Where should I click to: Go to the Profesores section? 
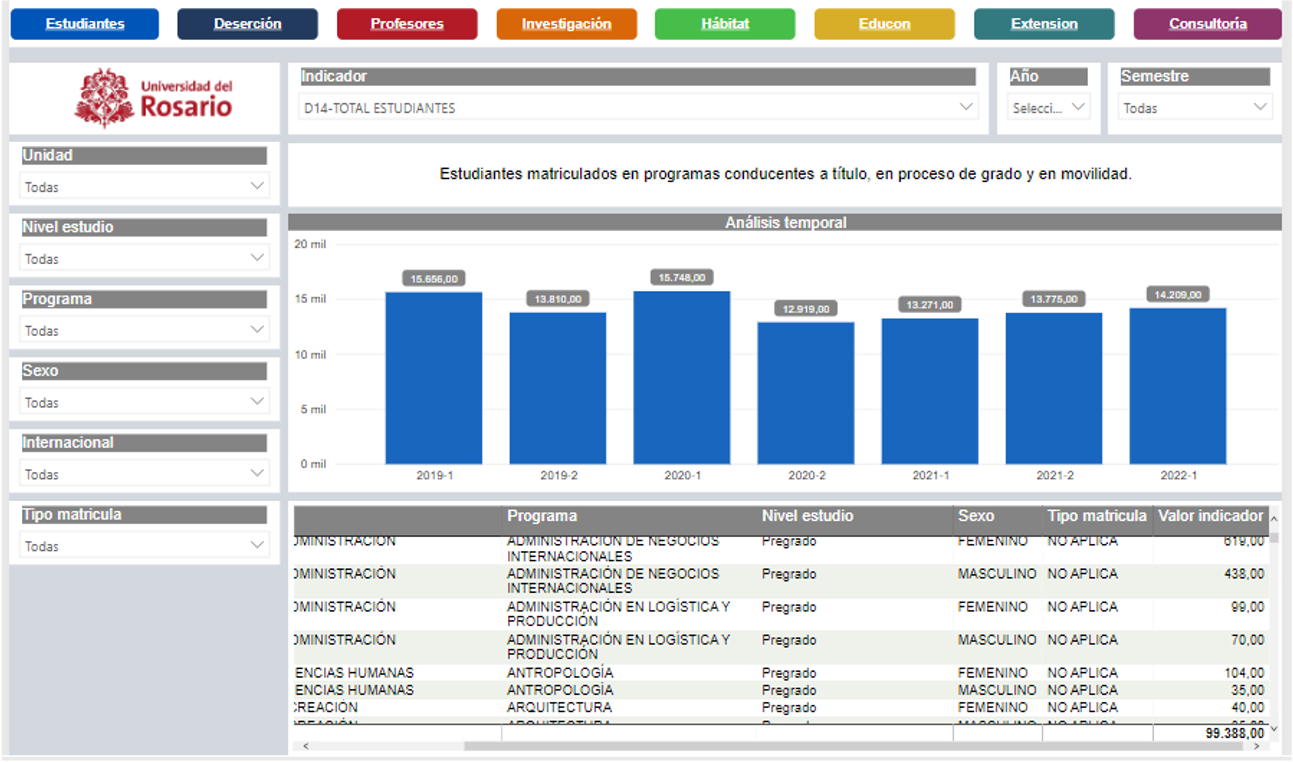[x=407, y=24]
